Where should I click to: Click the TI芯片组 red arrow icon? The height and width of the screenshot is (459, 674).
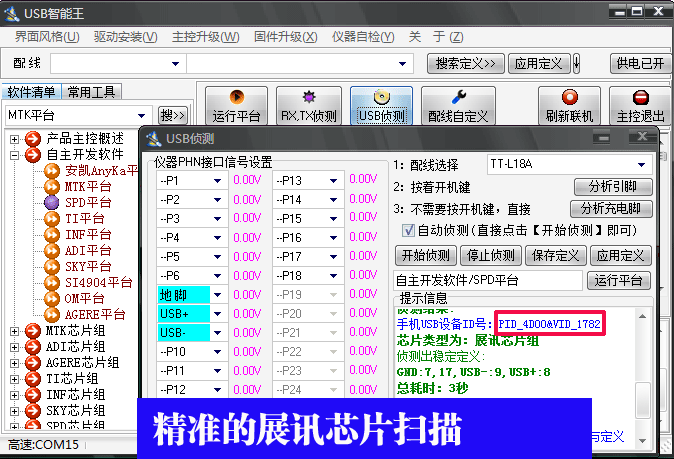[x=33, y=379]
